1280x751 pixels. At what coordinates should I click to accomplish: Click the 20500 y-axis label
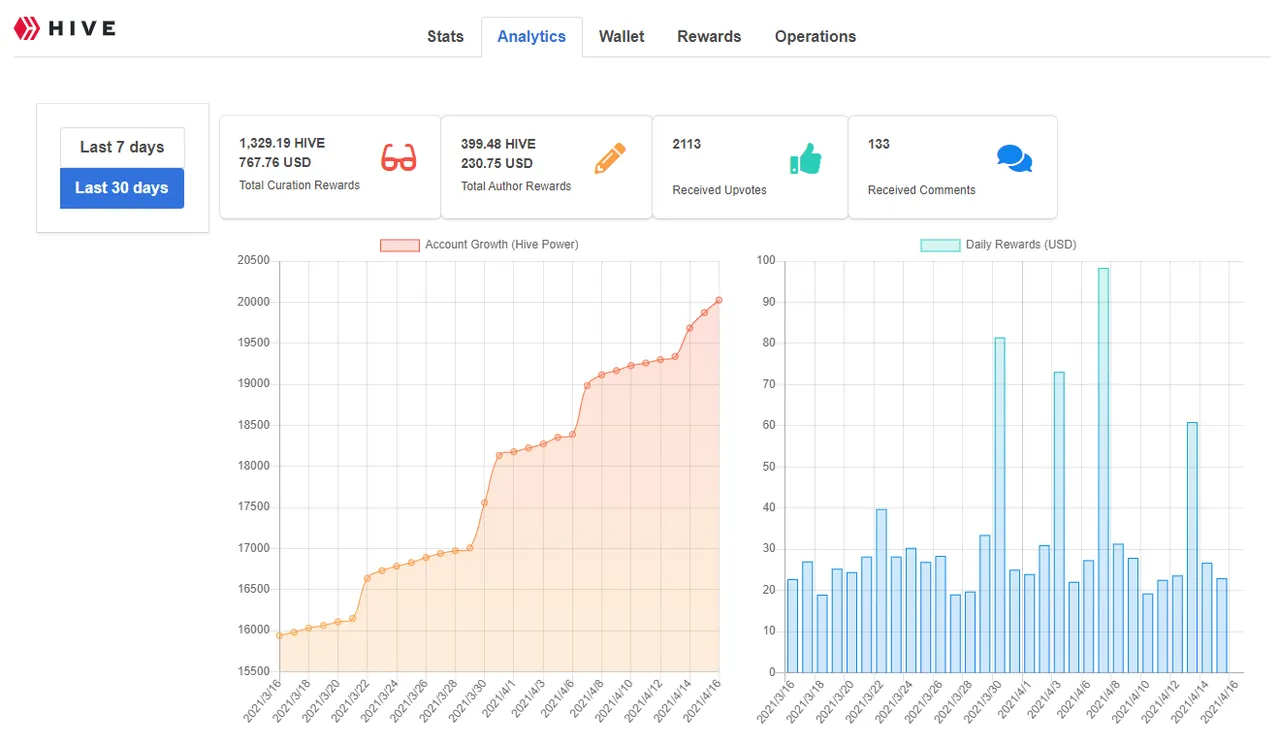pyautogui.click(x=253, y=261)
